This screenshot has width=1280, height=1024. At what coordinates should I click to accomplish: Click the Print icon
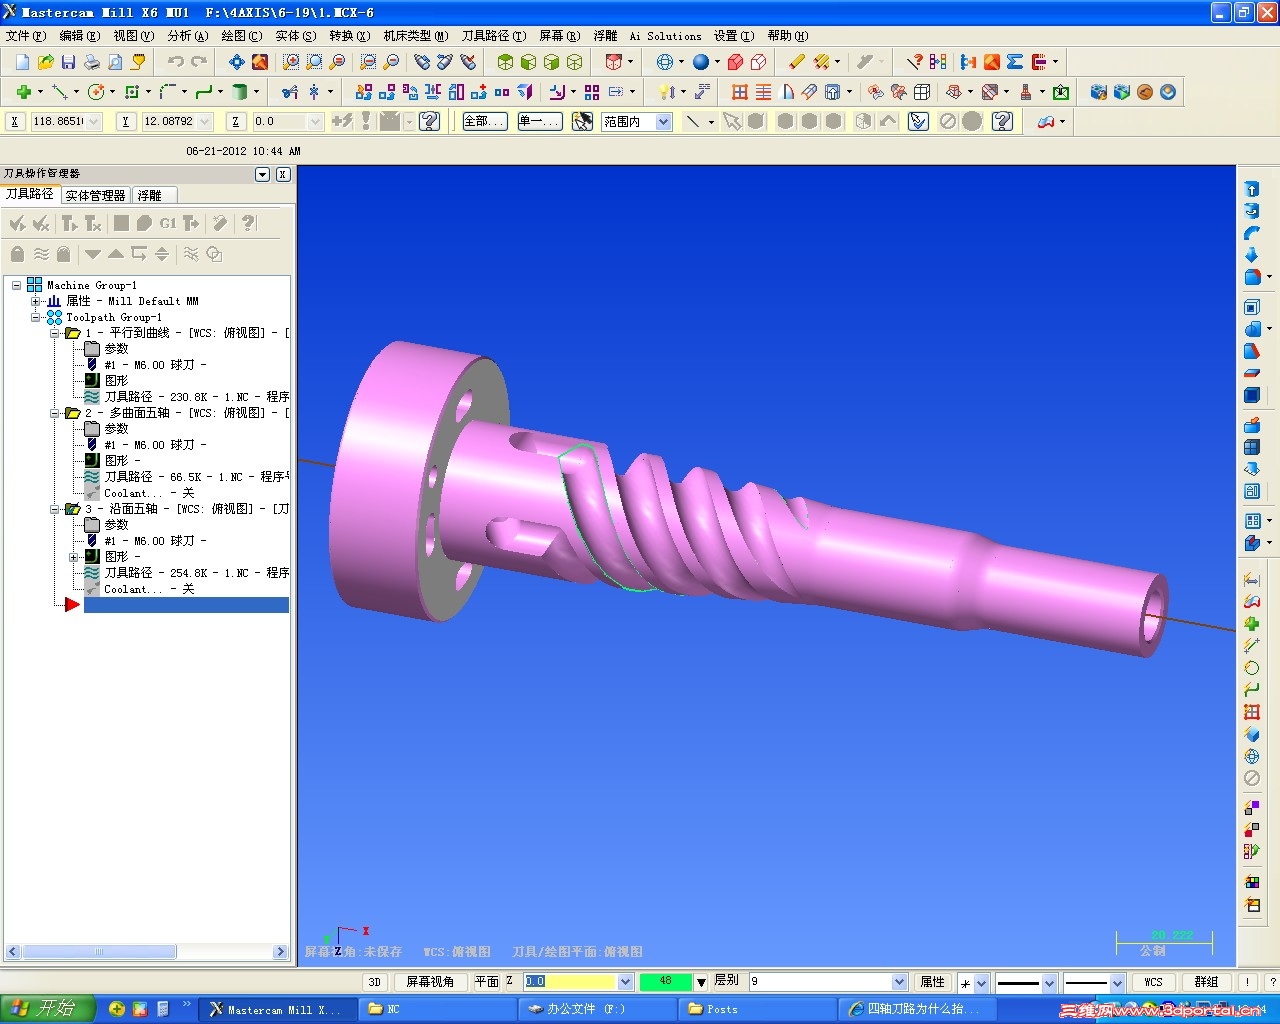92,62
